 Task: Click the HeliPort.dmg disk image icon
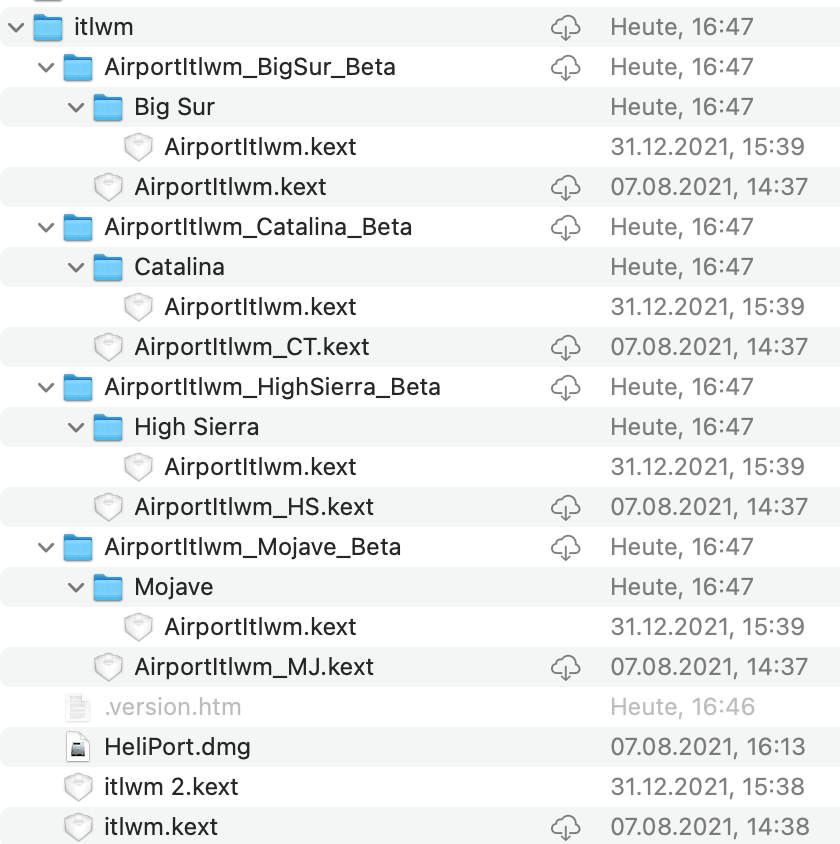(78, 747)
